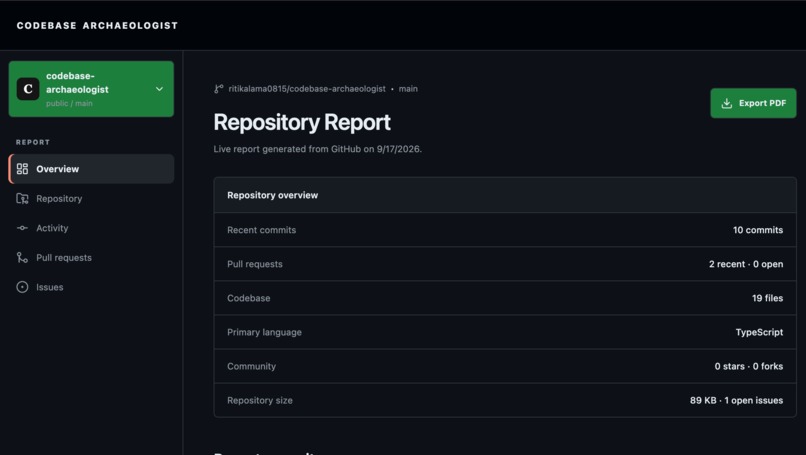
Task: Click the 89 KB · 1 open issues value
Action: pos(737,400)
